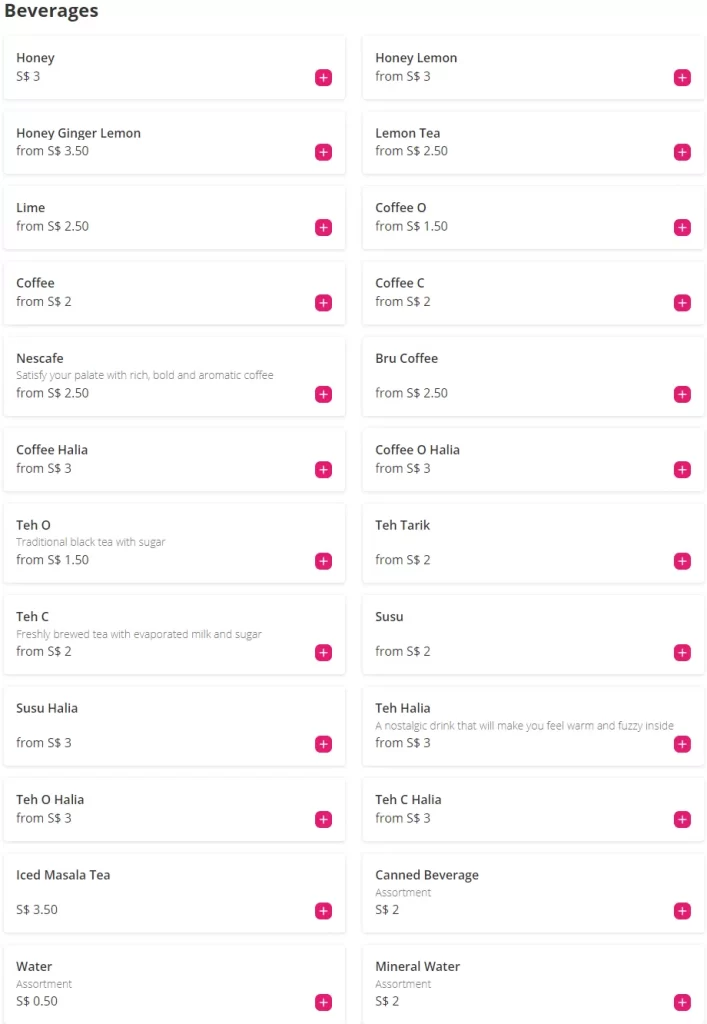707x1024 pixels.
Task: Click plus icon for Honey Lemon
Action: 682,78
